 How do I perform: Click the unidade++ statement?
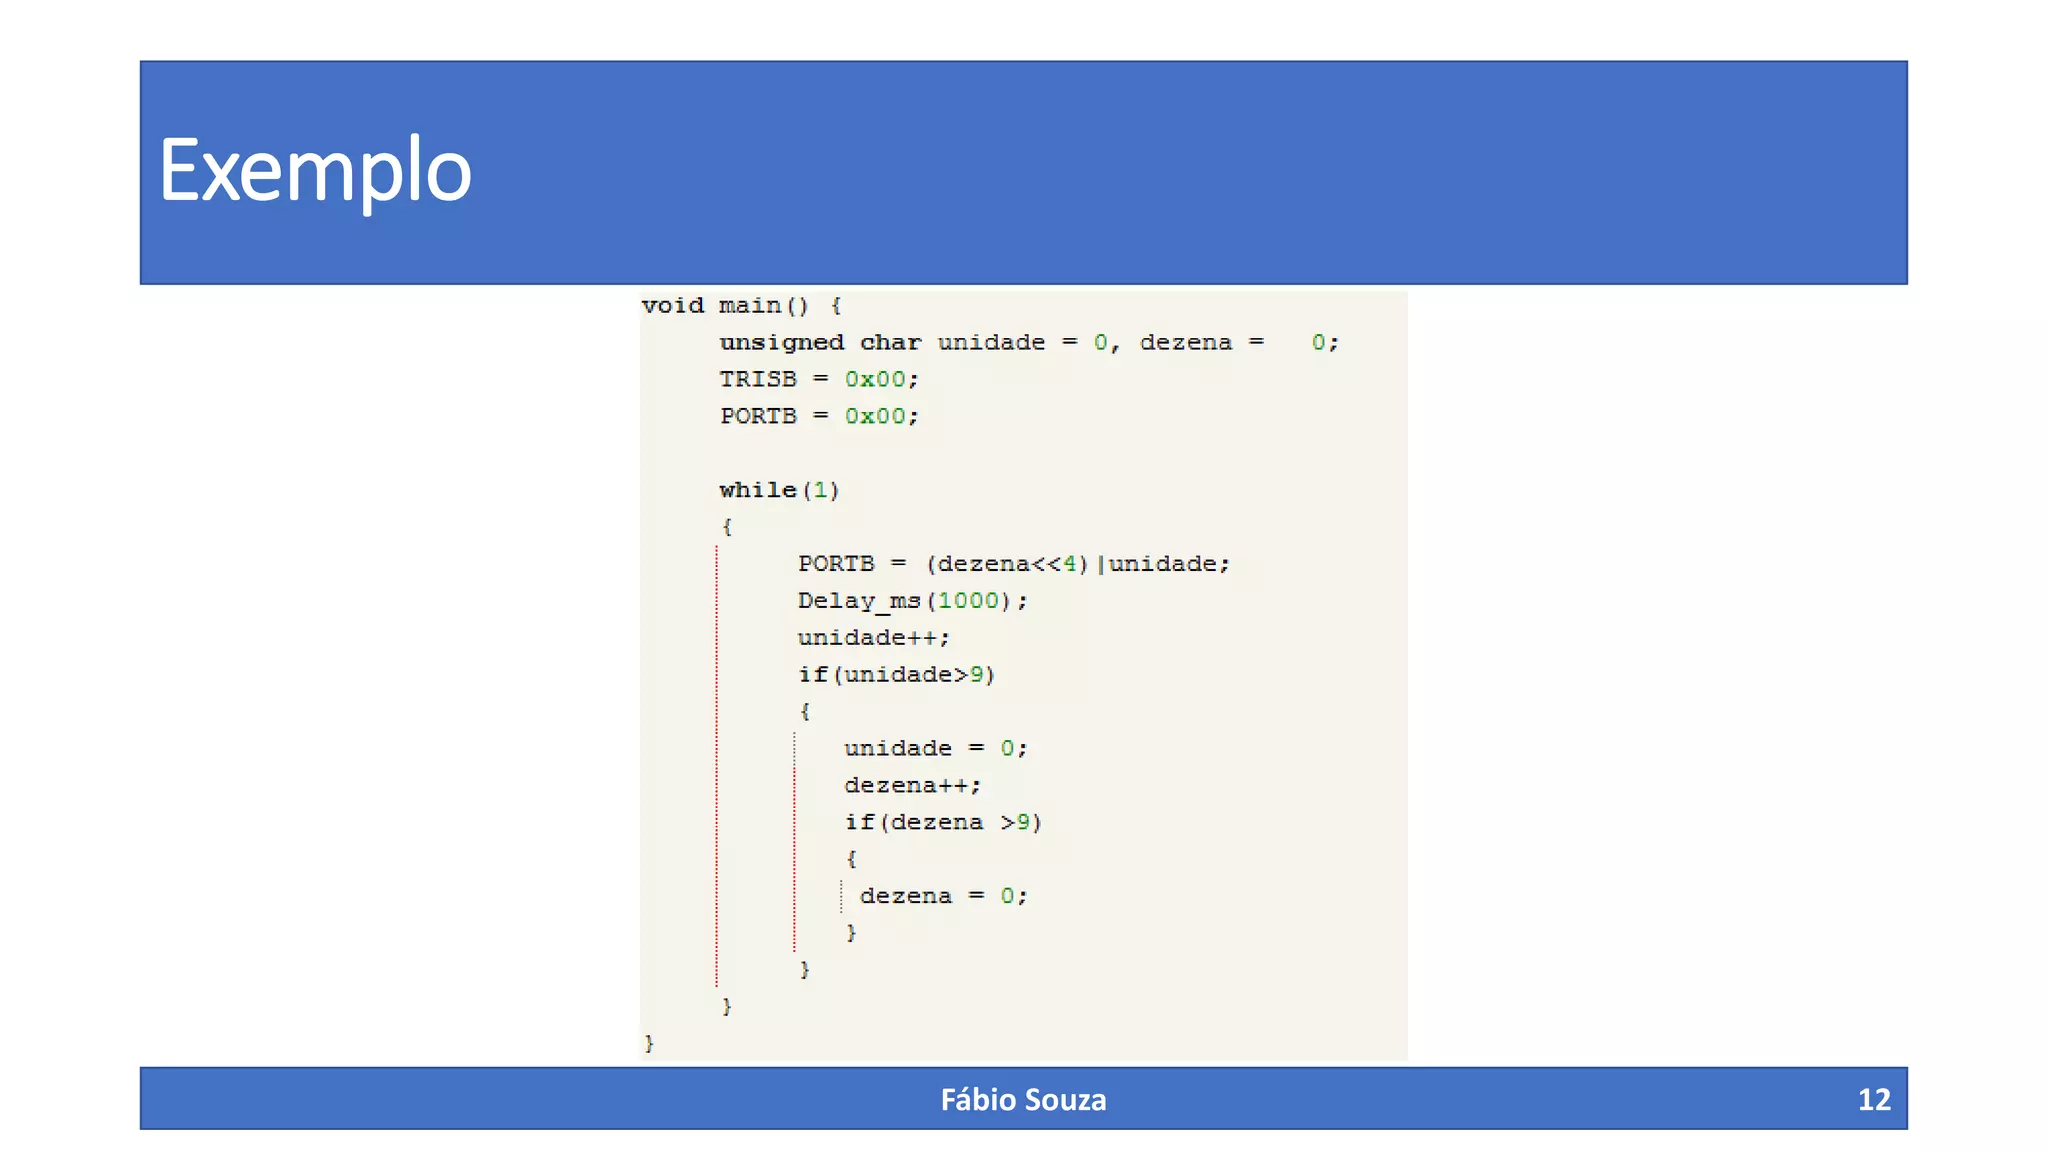tap(873, 638)
